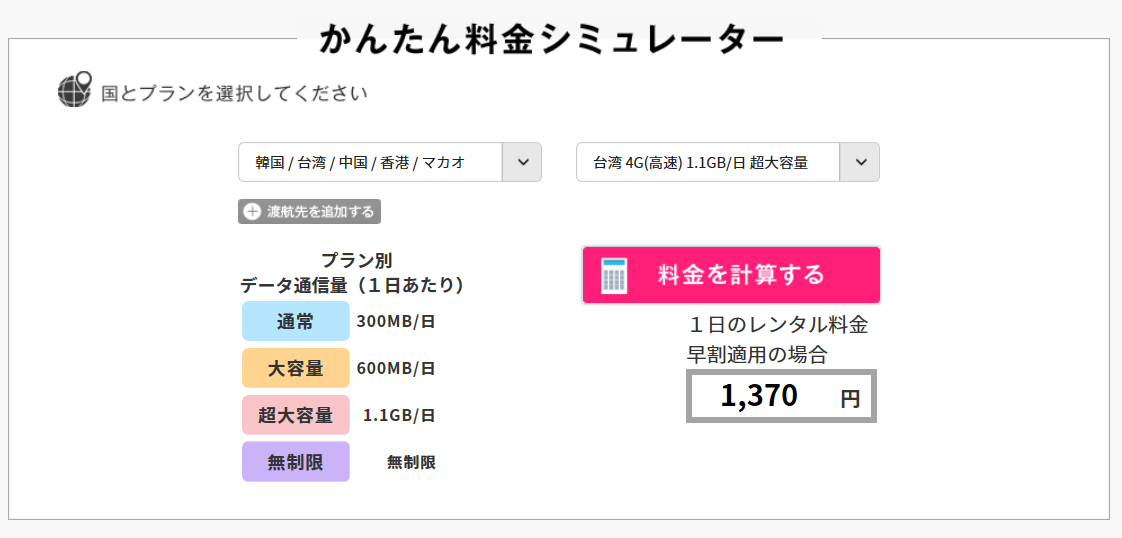Click the globe location pin icon
This screenshot has width=1122, height=538.
tap(75, 90)
